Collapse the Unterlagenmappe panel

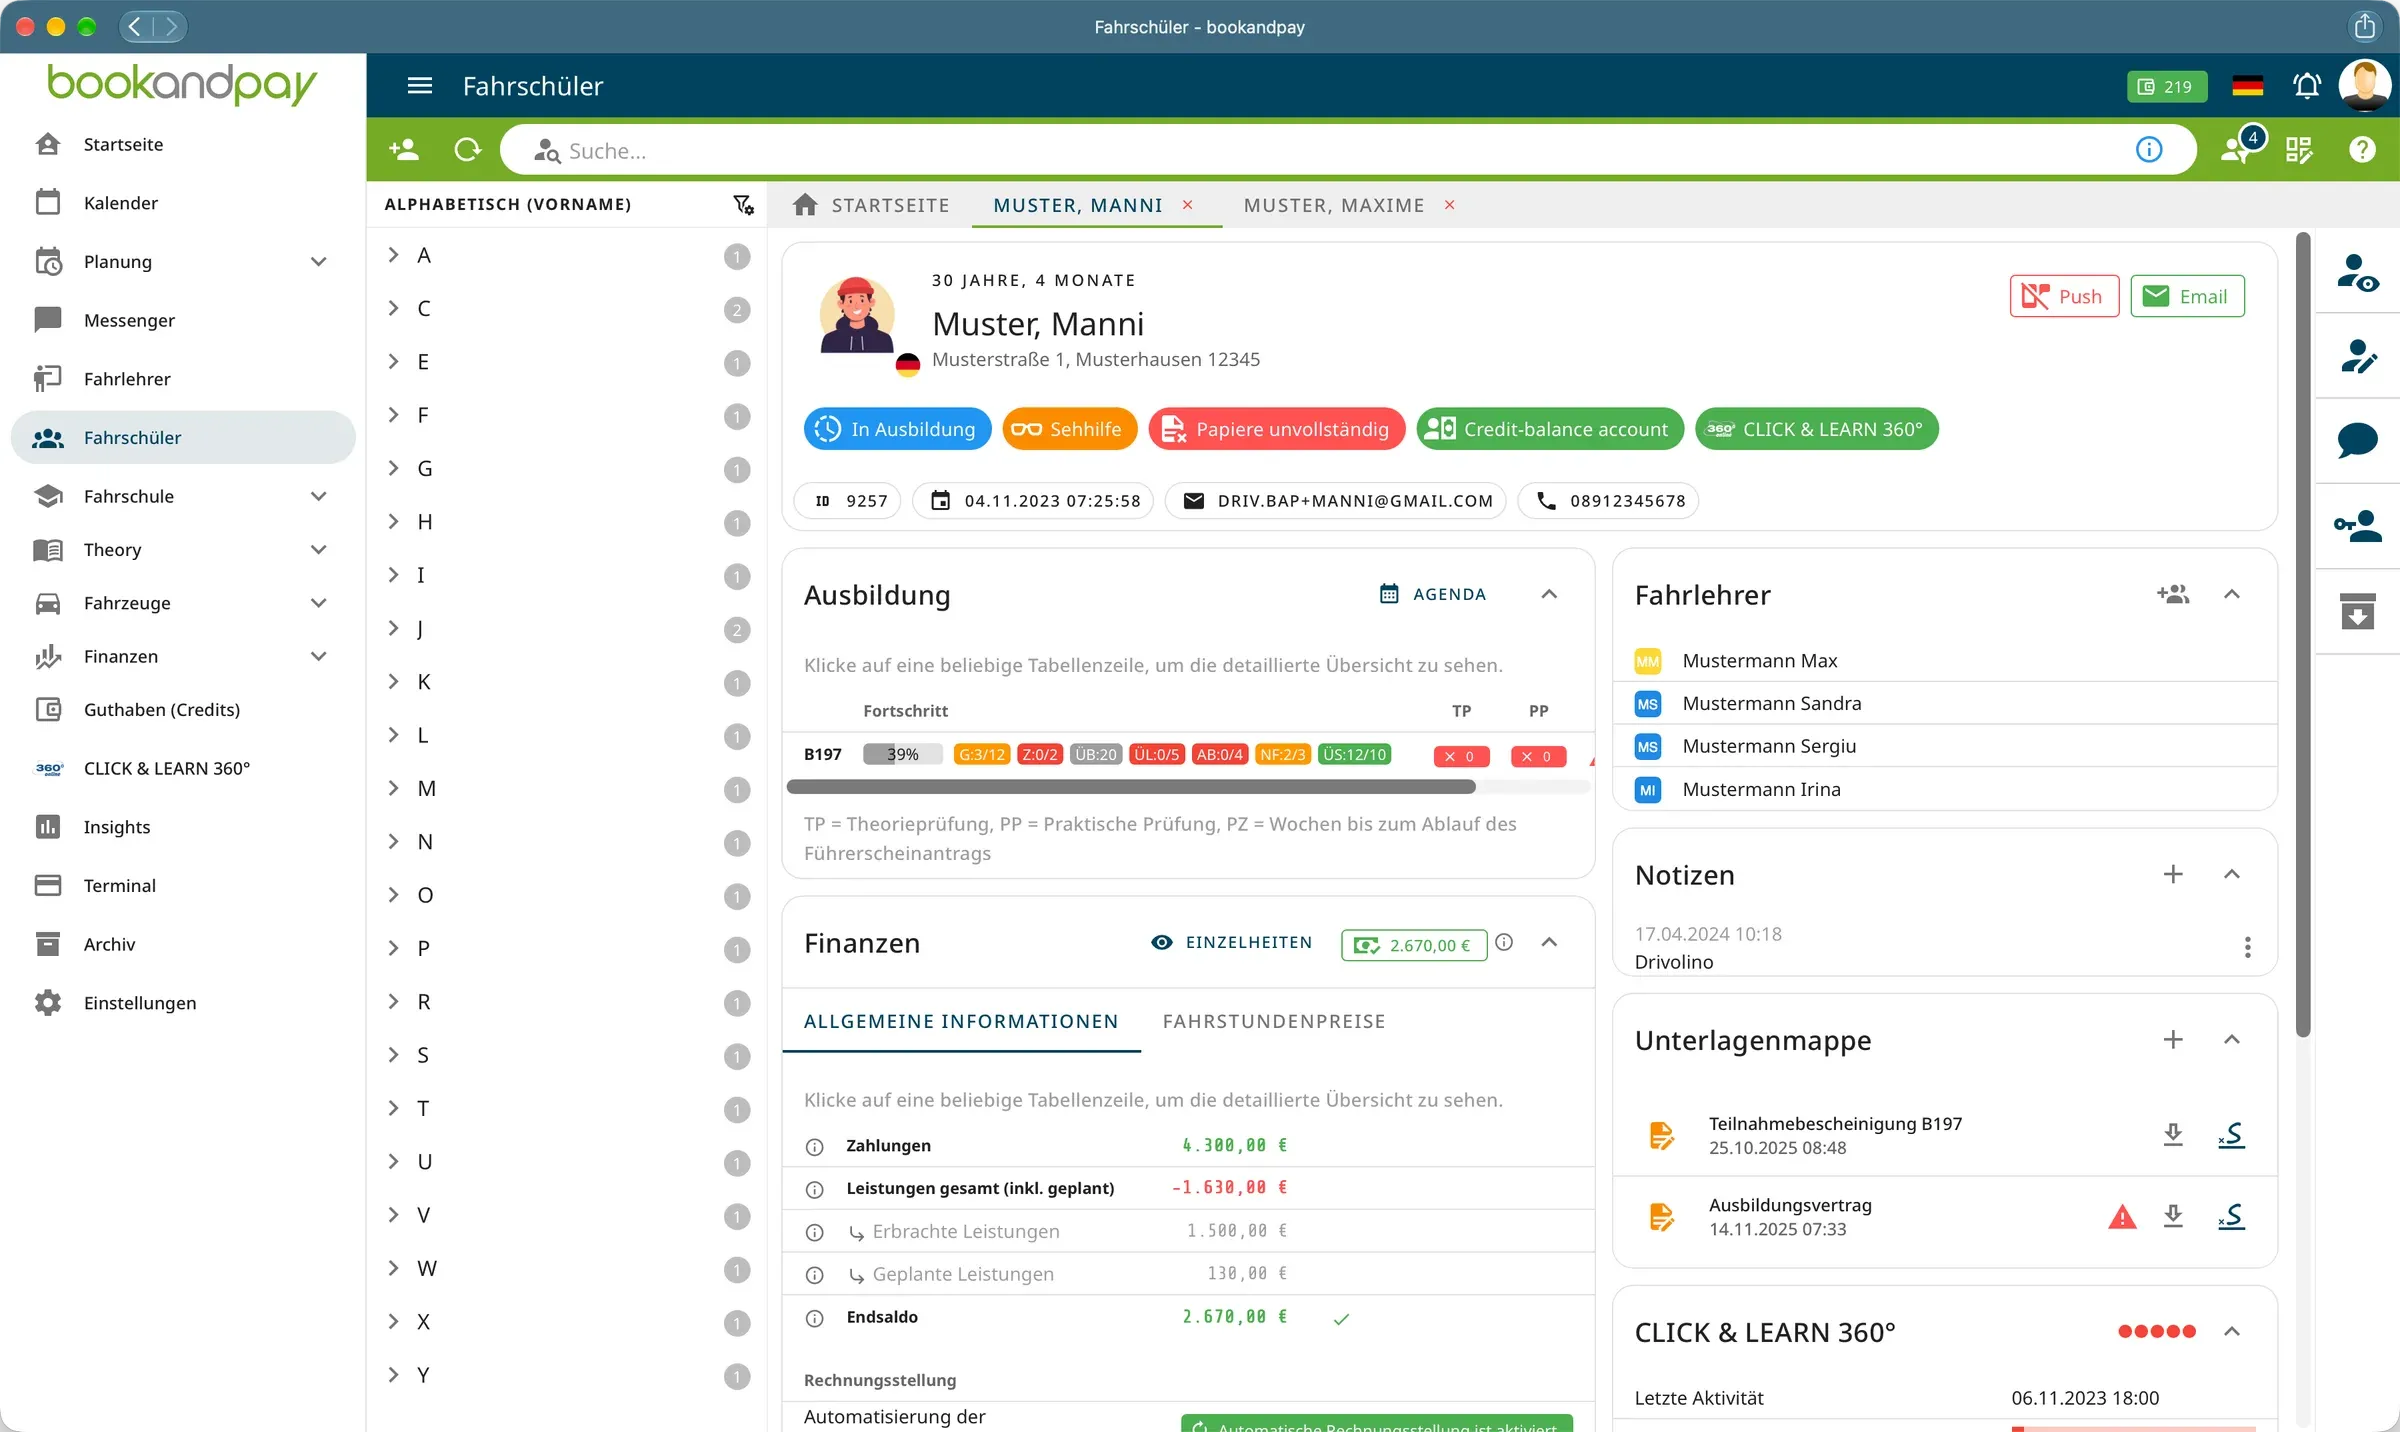(x=2231, y=1039)
